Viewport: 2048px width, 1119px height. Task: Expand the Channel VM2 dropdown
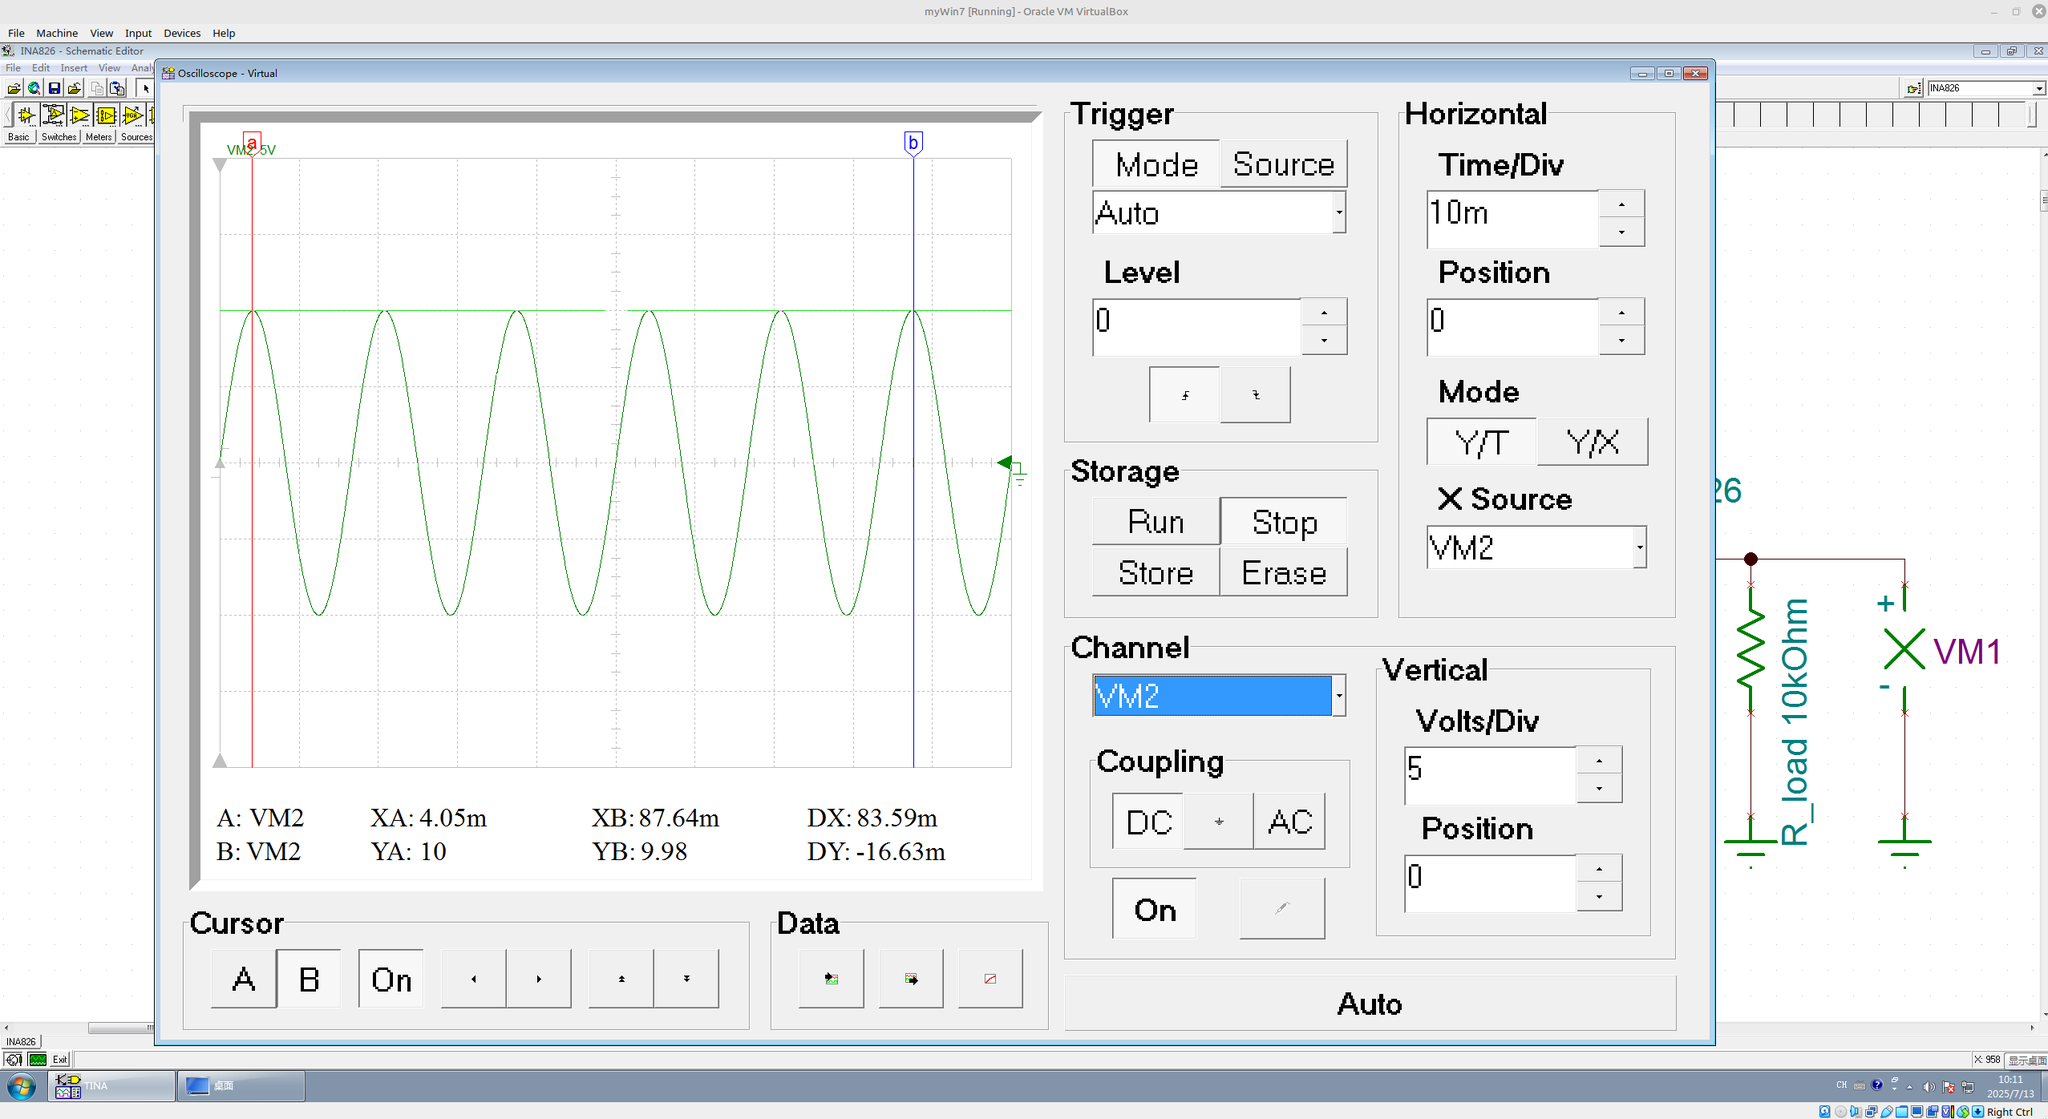click(x=1339, y=696)
